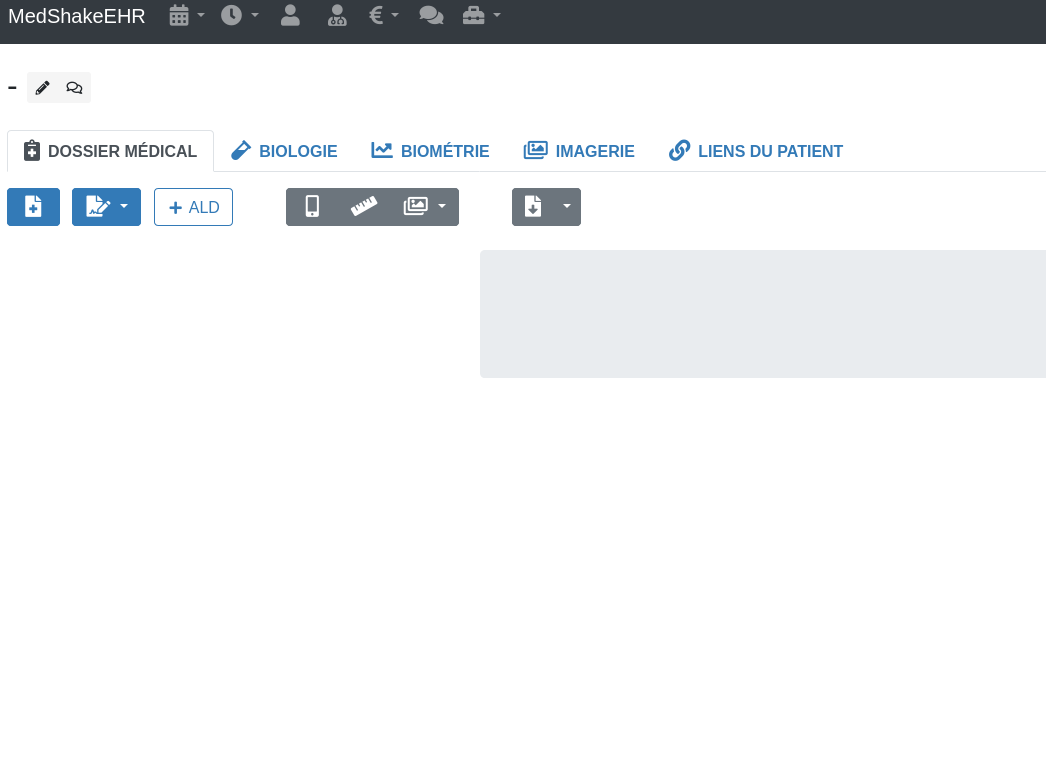Expand the signed document dropdown

pyautogui.click(x=106, y=207)
